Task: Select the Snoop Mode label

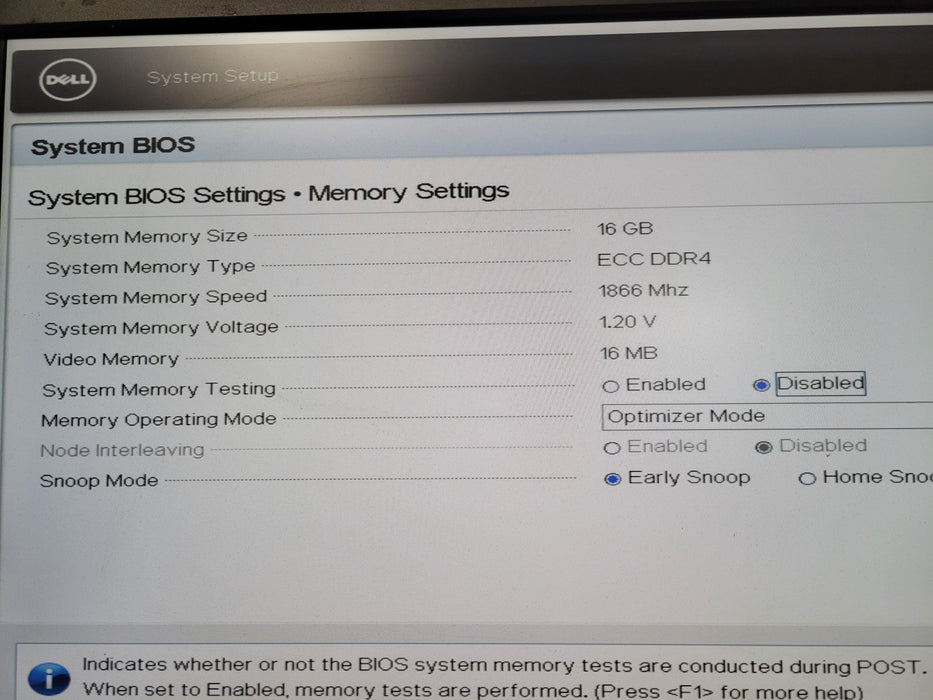Action: [99, 480]
